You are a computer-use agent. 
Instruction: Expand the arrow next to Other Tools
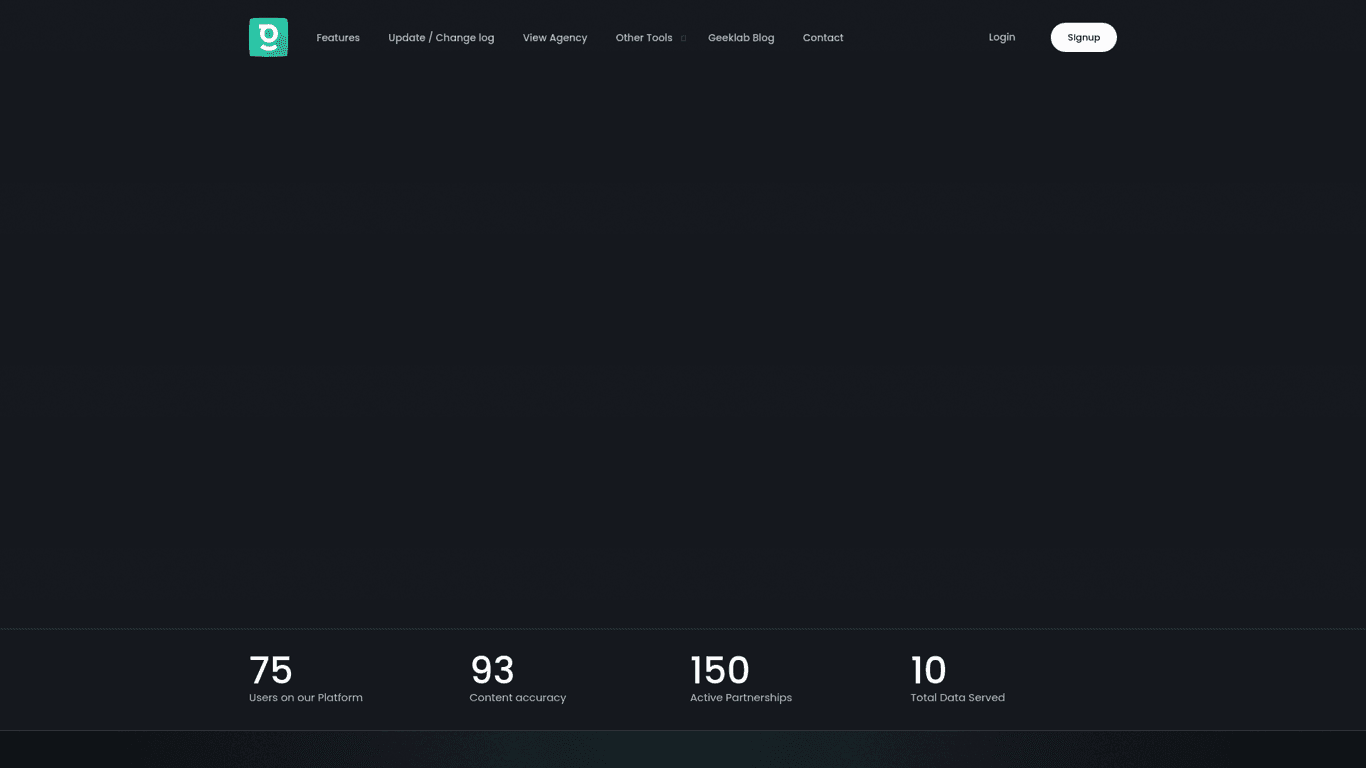[683, 38]
